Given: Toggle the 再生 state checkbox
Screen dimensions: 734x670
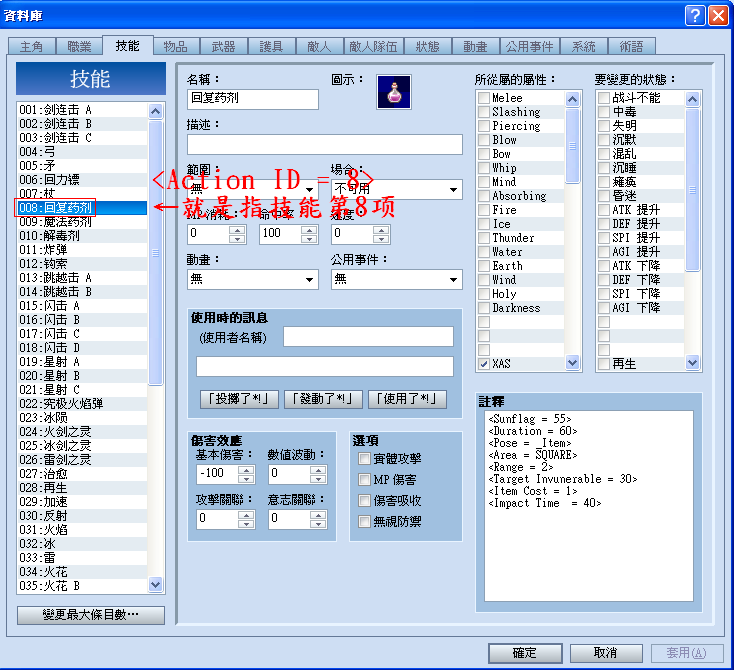Looking at the screenshot, I should click(x=604, y=364).
